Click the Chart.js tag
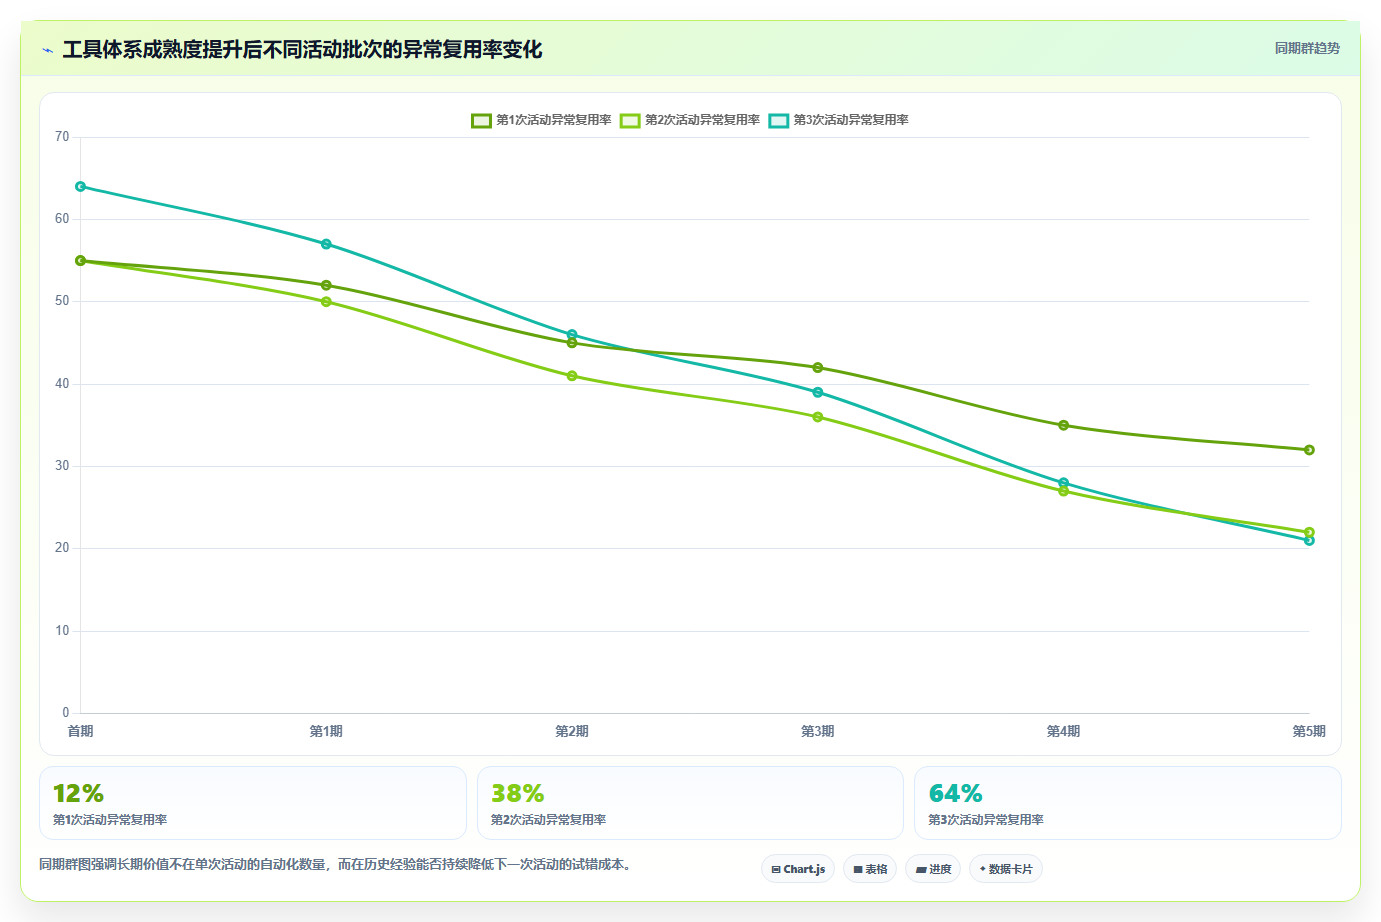 (x=798, y=869)
